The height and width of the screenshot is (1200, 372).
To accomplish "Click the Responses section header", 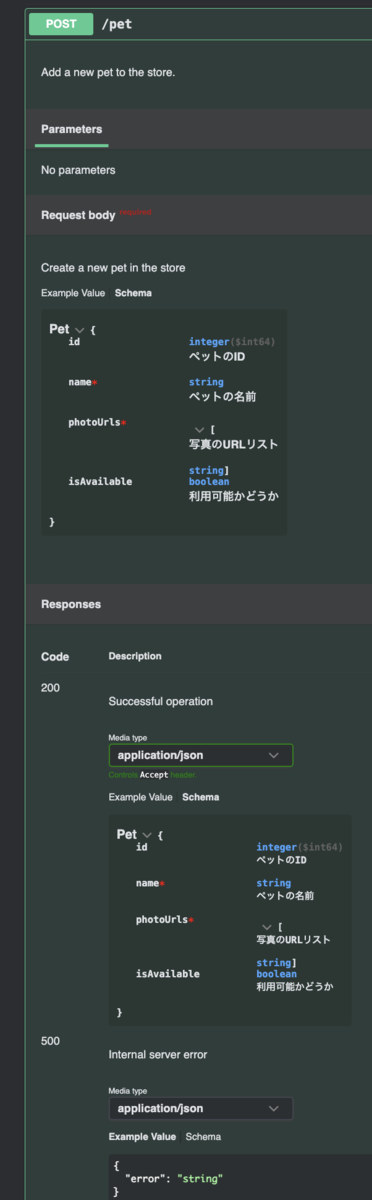I will point(70,604).
